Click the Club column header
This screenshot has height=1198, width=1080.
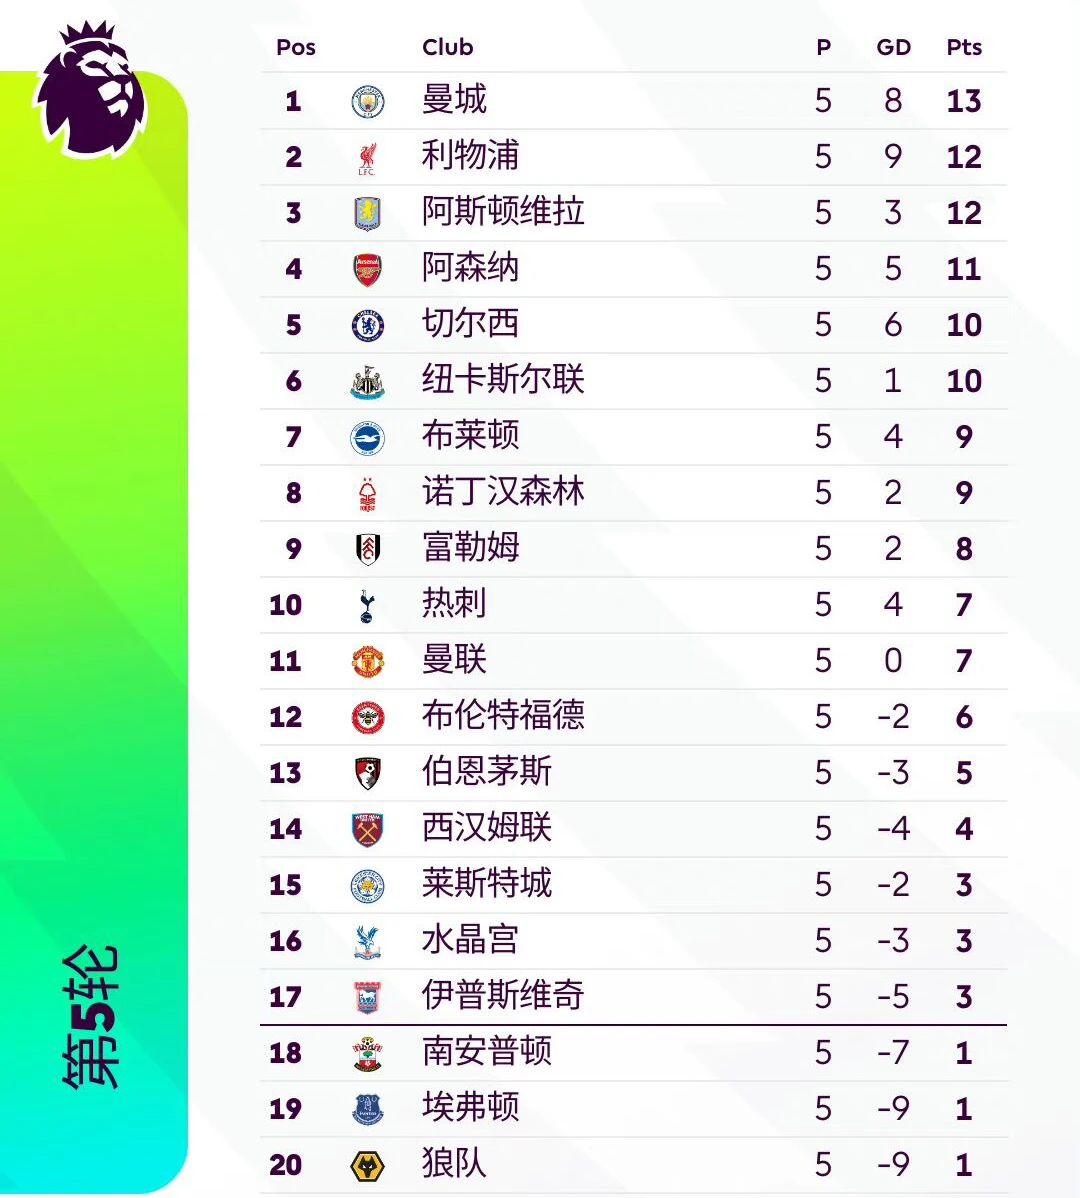[x=448, y=47]
